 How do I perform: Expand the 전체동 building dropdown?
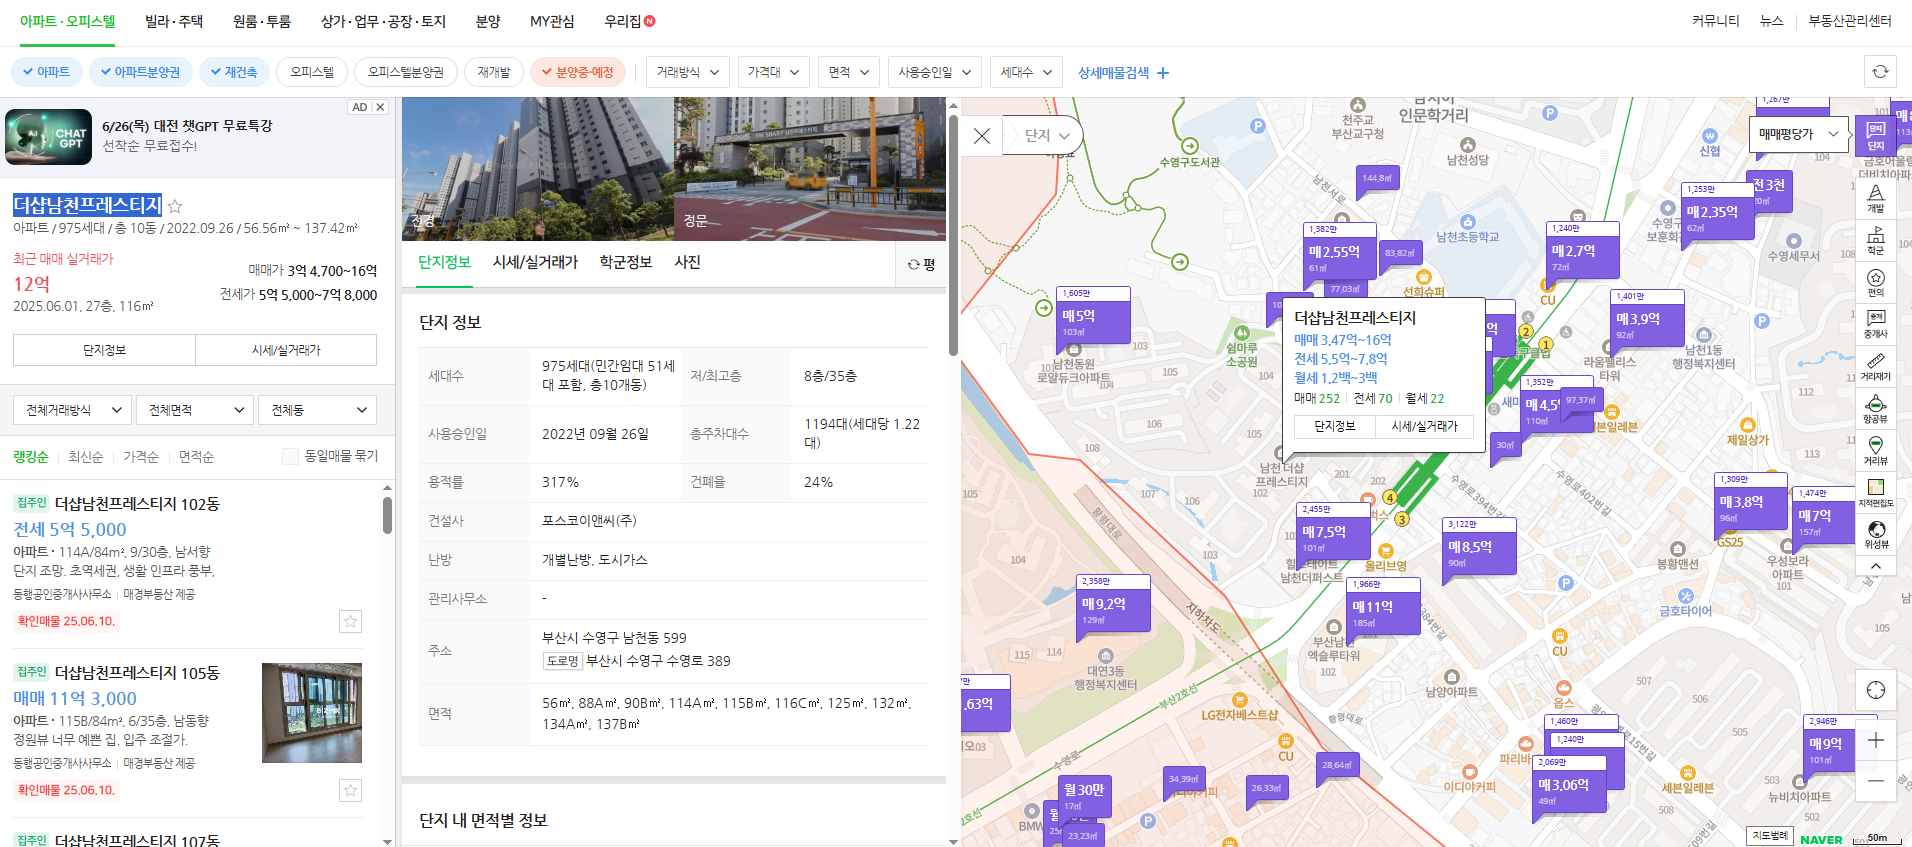[318, 410]
